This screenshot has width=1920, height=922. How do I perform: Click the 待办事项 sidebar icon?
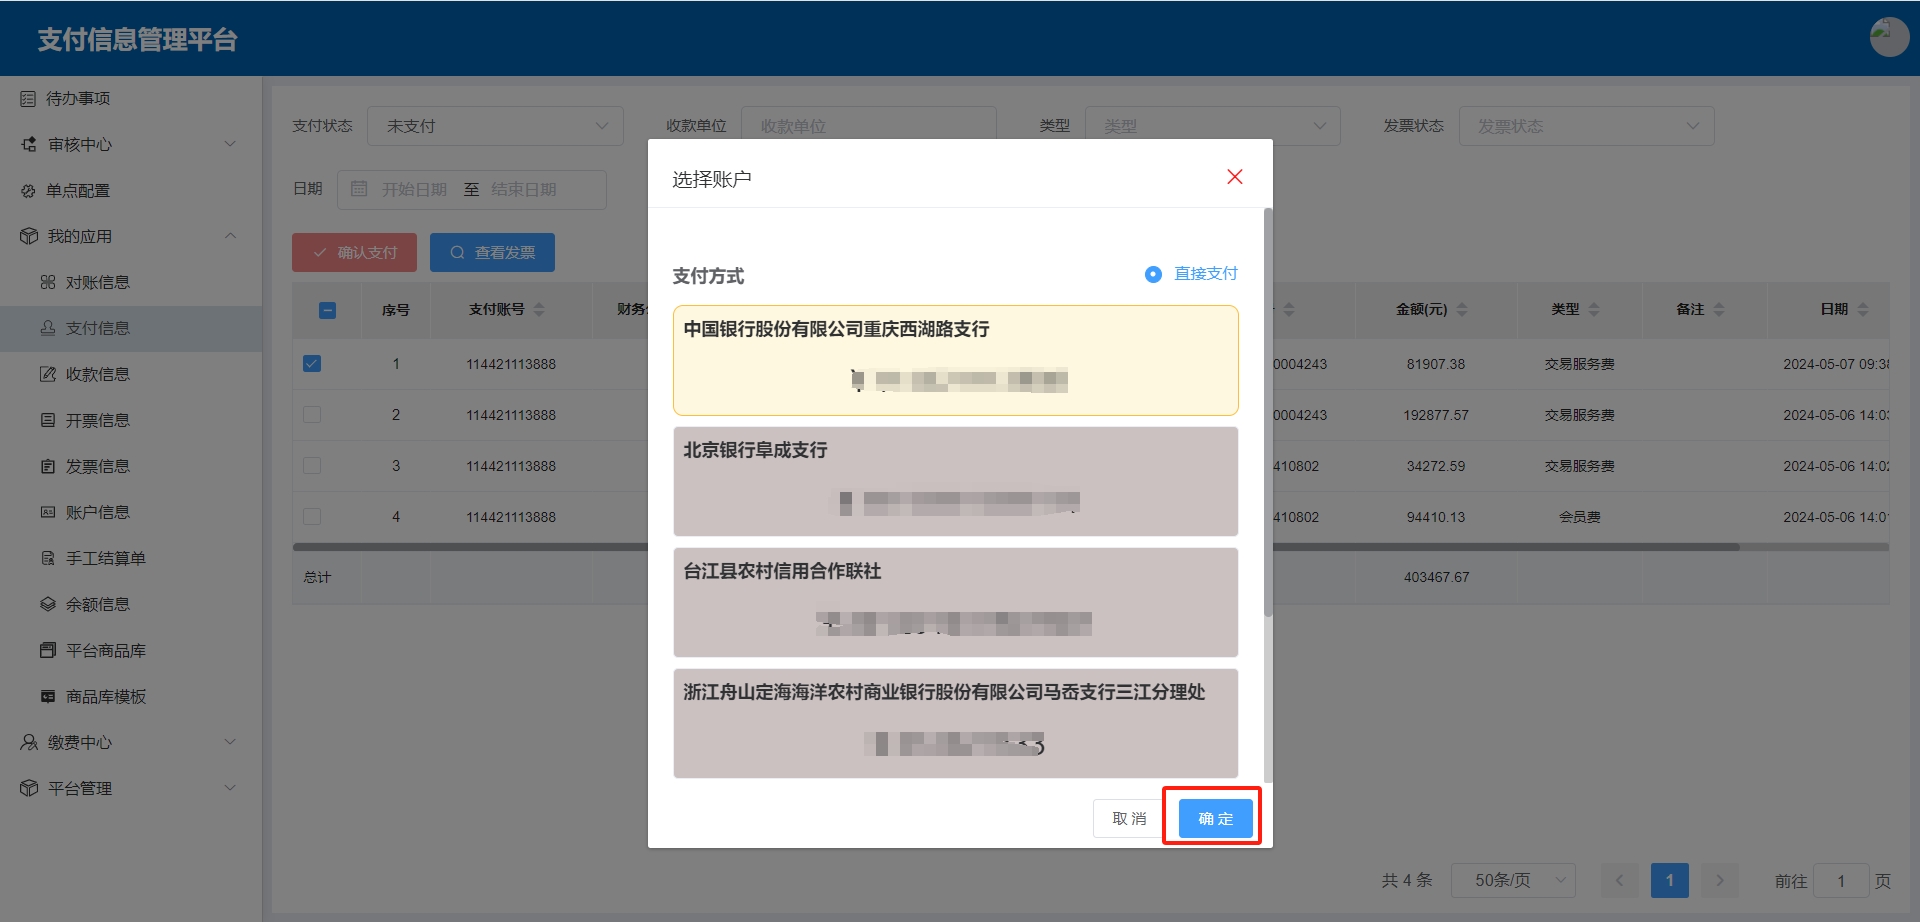28,99
